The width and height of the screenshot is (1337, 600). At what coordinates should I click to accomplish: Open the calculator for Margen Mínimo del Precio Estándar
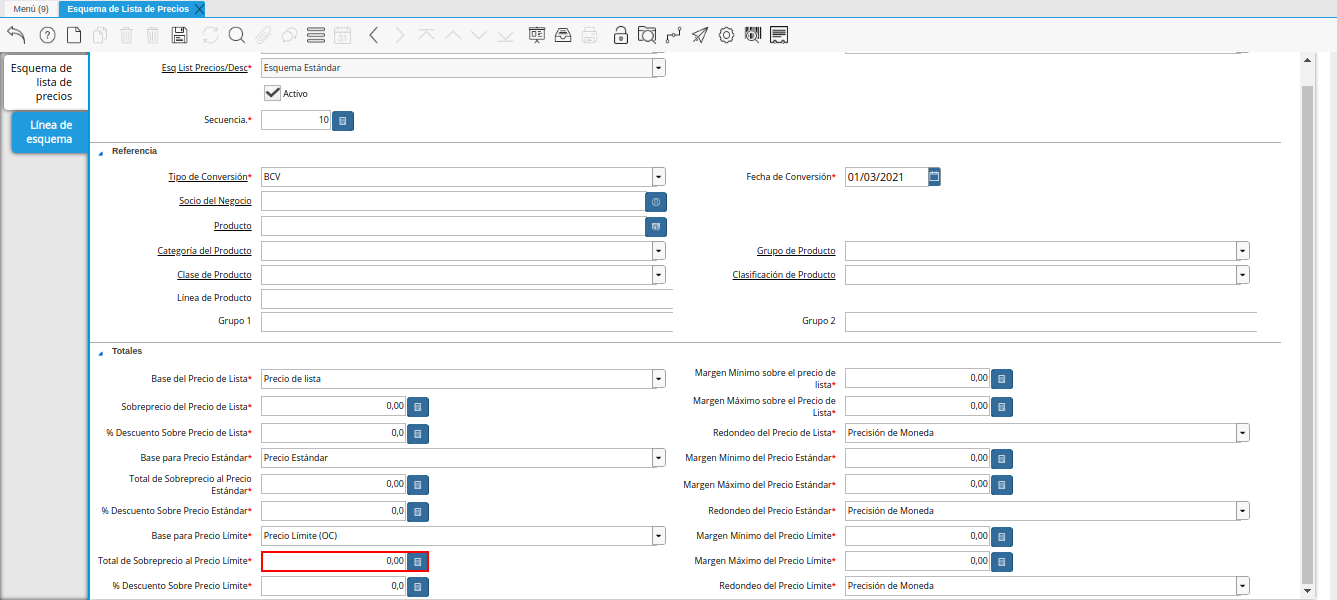1002,458
